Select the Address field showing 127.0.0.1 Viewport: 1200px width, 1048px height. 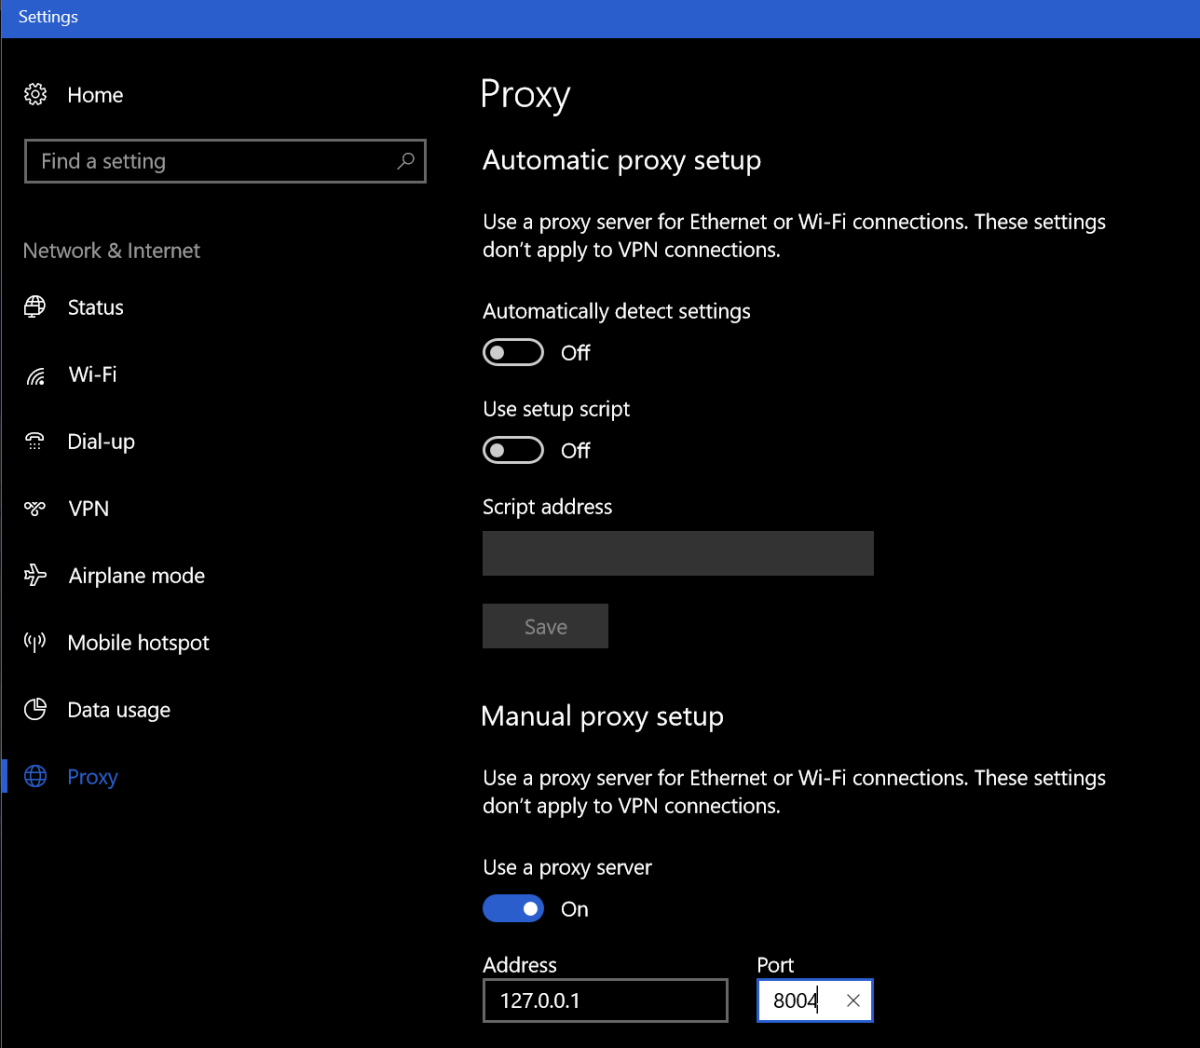point(604,1000)
